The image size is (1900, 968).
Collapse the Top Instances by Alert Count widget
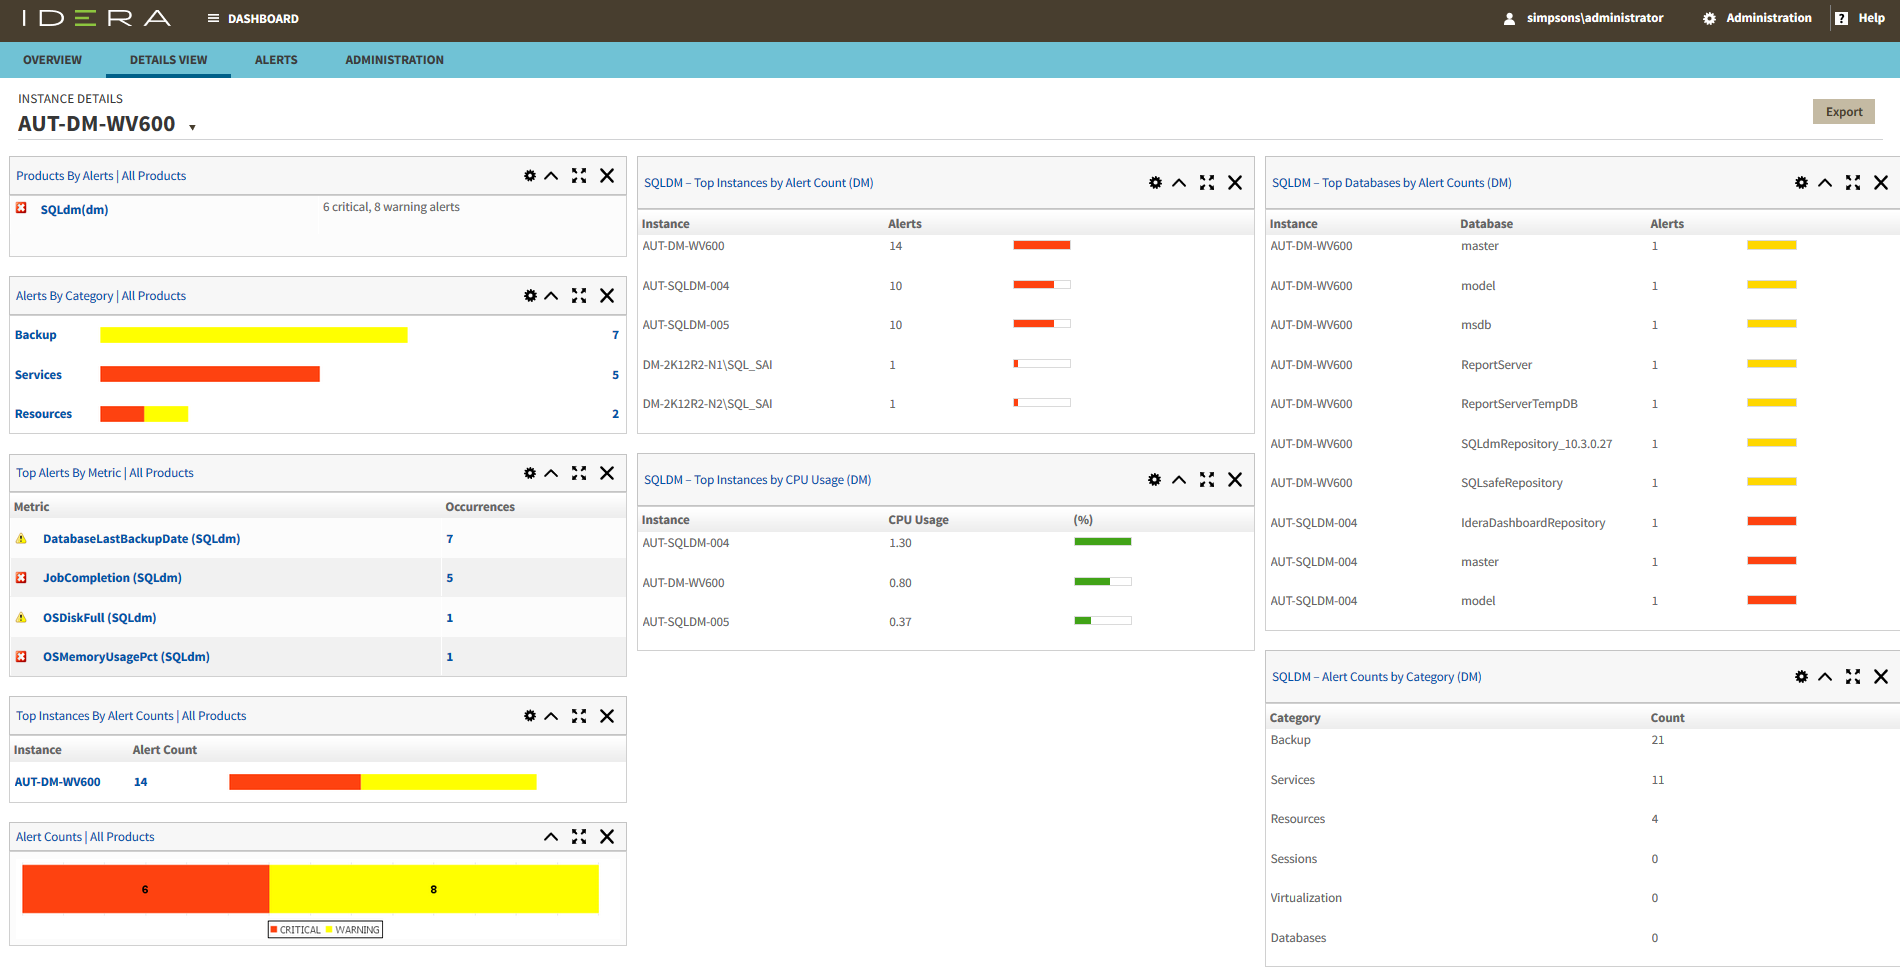click(1179, 183)
